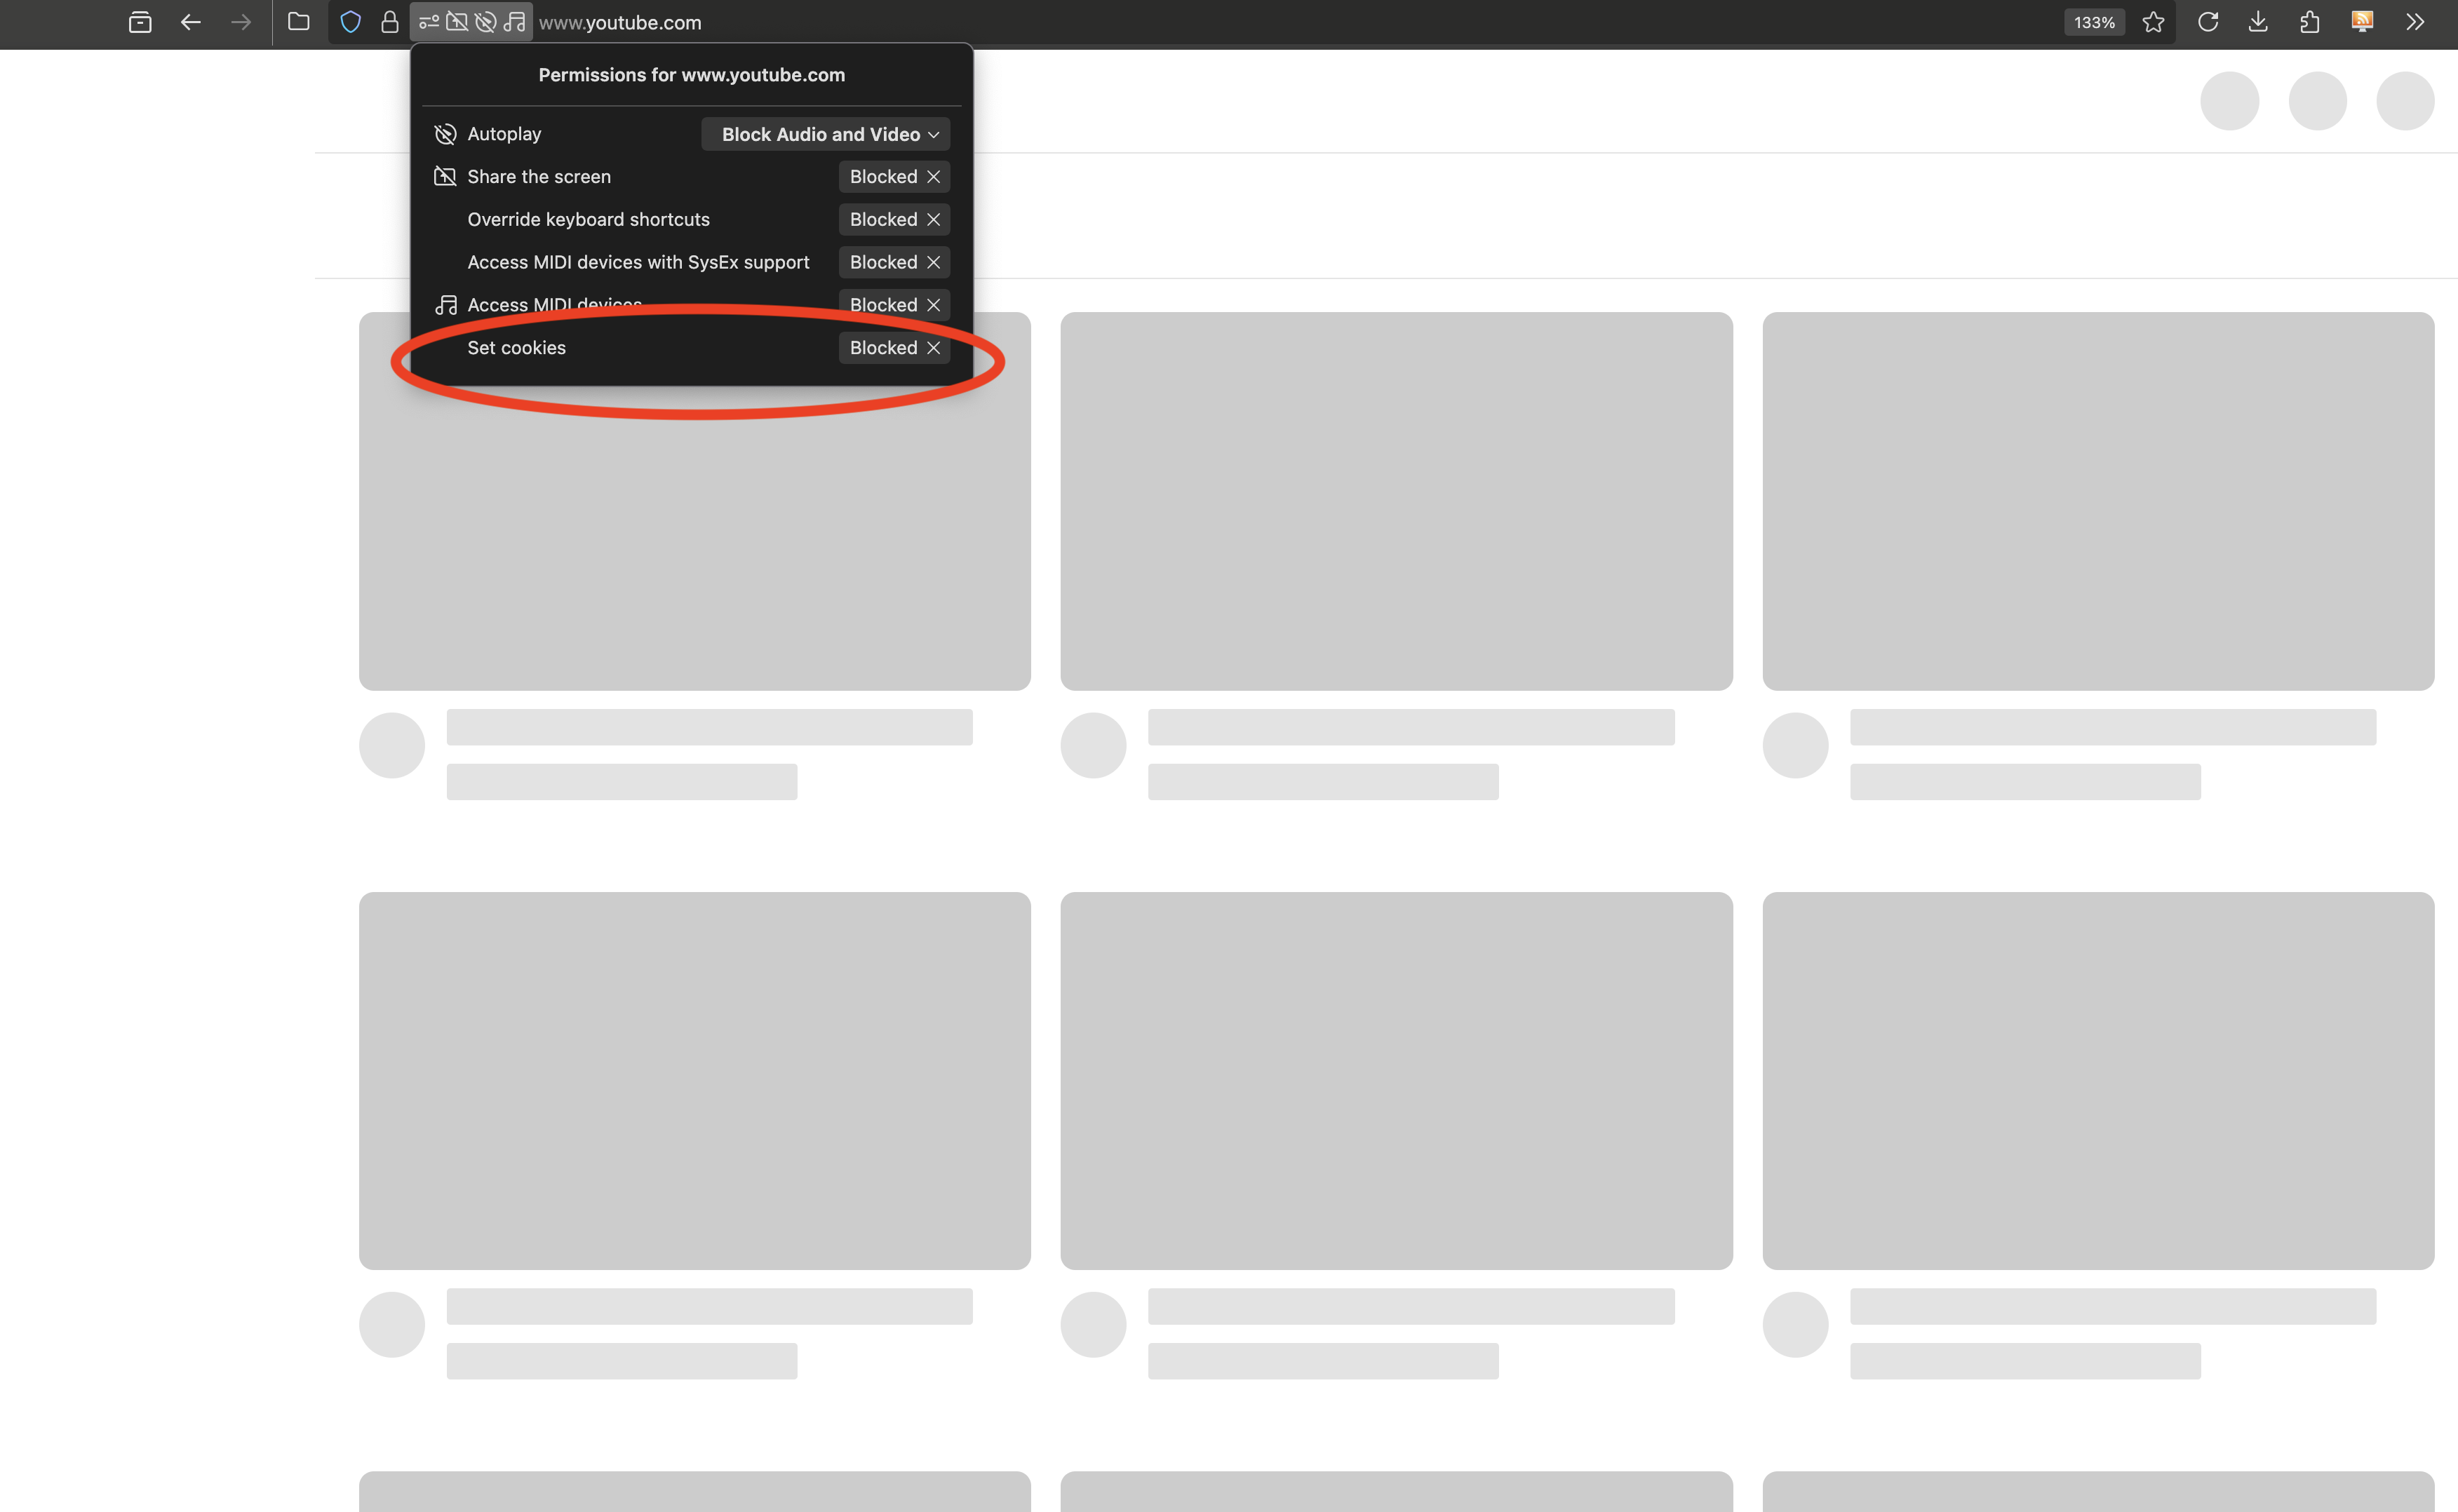This screenshot has width=2458, height=1512.
Task: Click the 'Permissions for www.youtube.com' heading
Action: click(691, 75)
